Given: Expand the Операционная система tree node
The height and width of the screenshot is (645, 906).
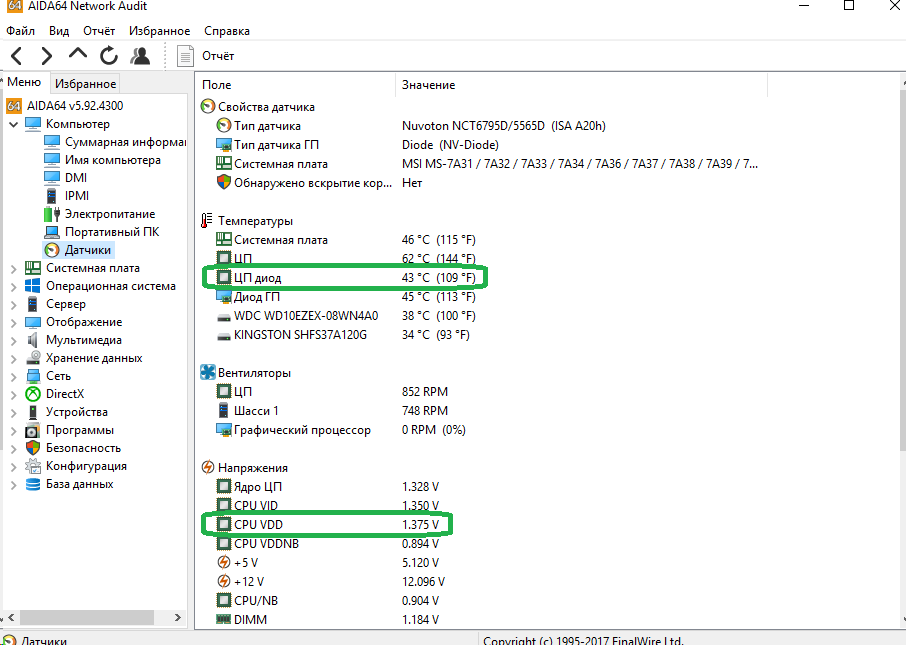Looking at the screenshot, I should pyautogui.click(x=13, y=287).
